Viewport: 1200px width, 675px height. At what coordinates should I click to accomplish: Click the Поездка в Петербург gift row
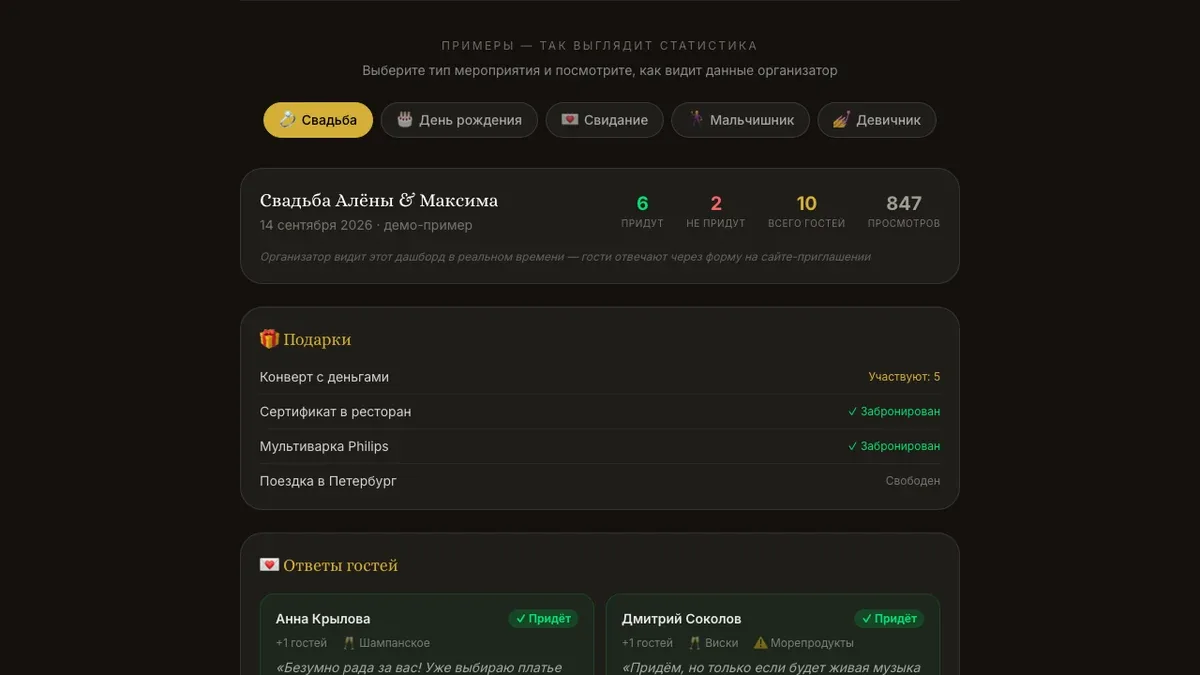(x=600, y=481)
